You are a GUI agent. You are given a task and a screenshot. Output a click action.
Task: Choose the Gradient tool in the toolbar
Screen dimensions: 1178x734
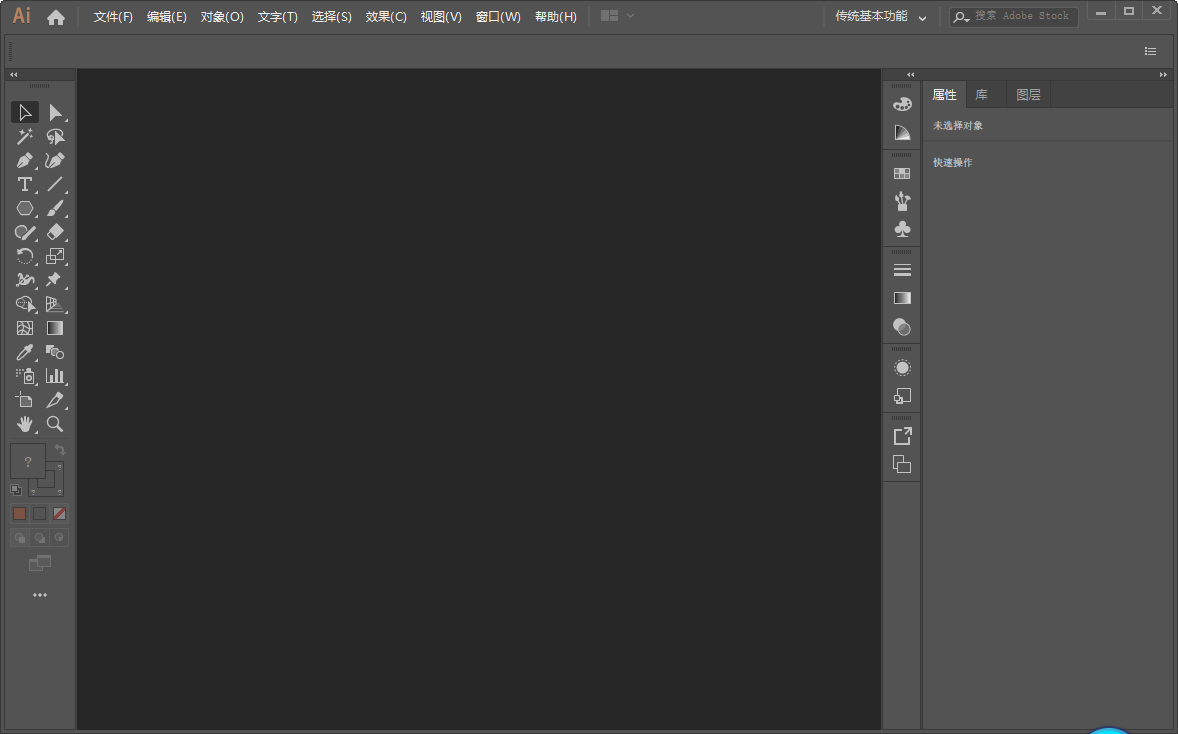(55, 328)
